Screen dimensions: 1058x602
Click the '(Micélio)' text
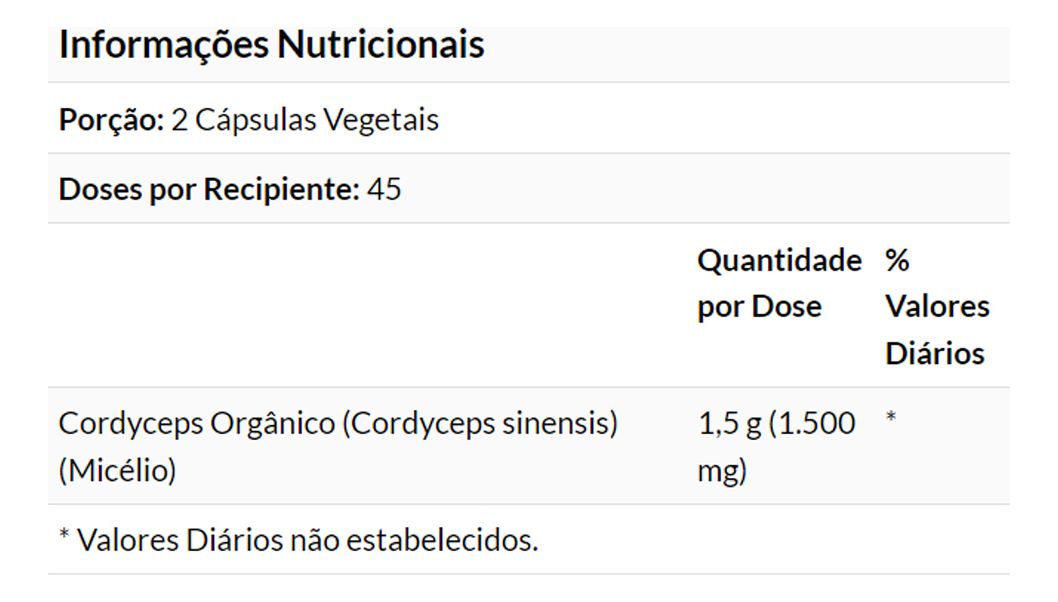(117, 470)
